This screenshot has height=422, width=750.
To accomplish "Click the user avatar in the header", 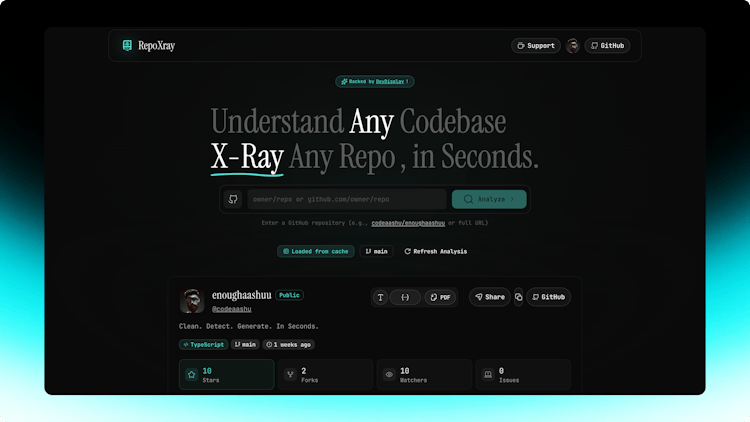I will coord(572,46).
